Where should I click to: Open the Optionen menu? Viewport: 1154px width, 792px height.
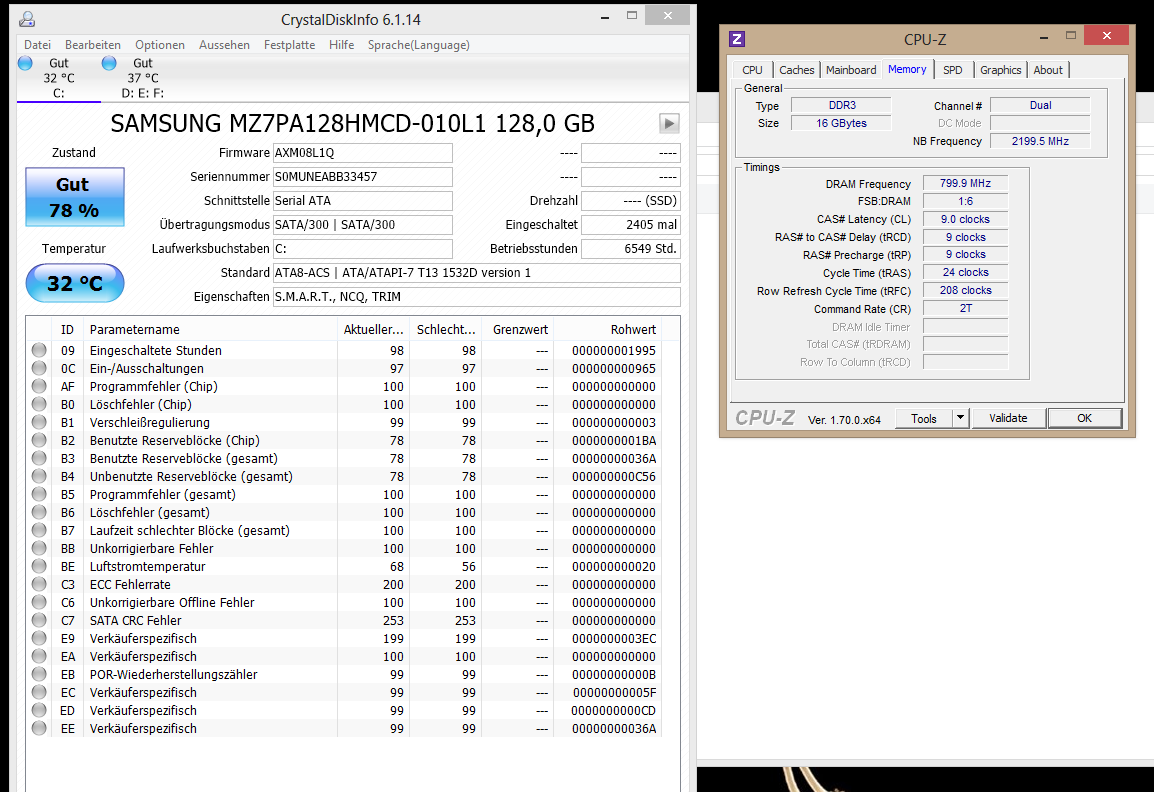pyautogui.click(x=160, y=45)
